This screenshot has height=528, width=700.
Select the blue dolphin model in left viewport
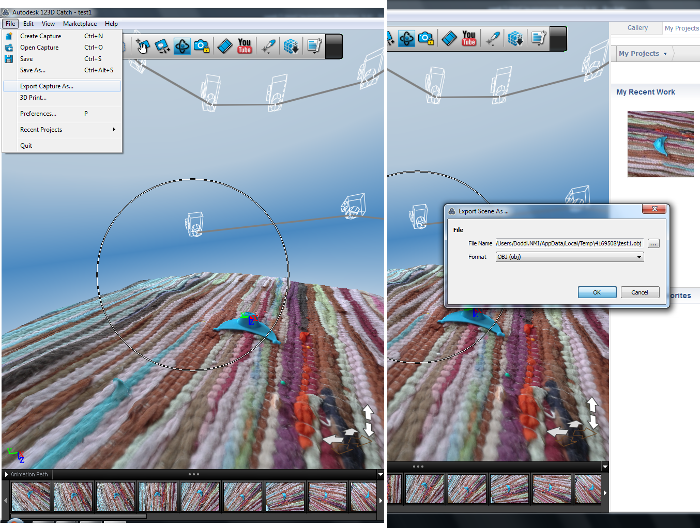click(246, 329)
